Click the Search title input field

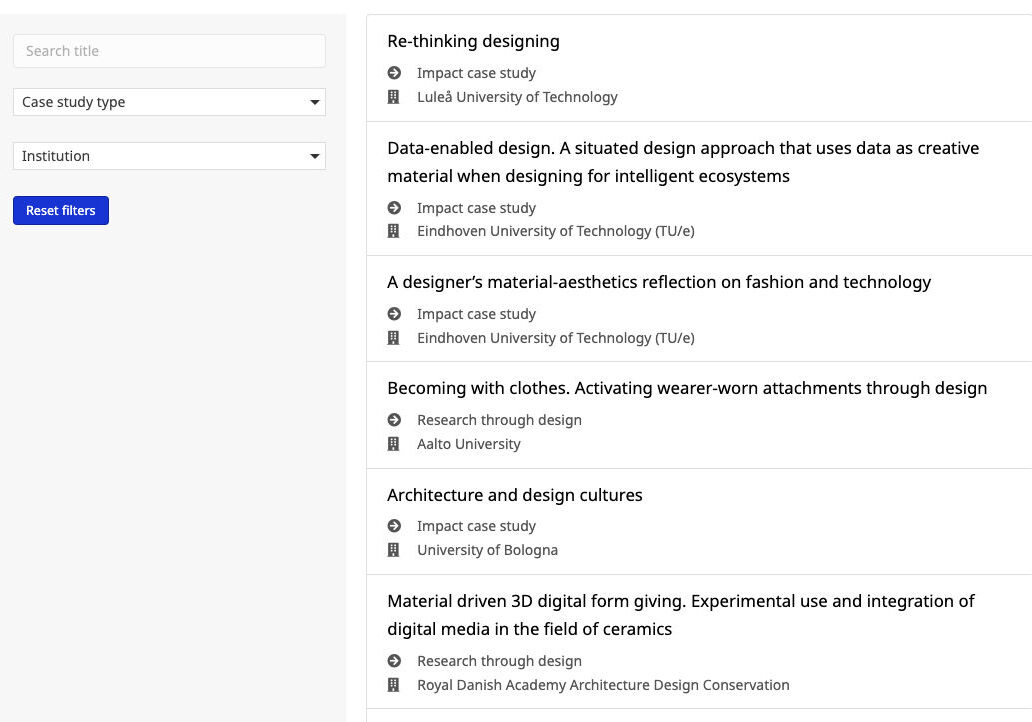click(169, 51)
